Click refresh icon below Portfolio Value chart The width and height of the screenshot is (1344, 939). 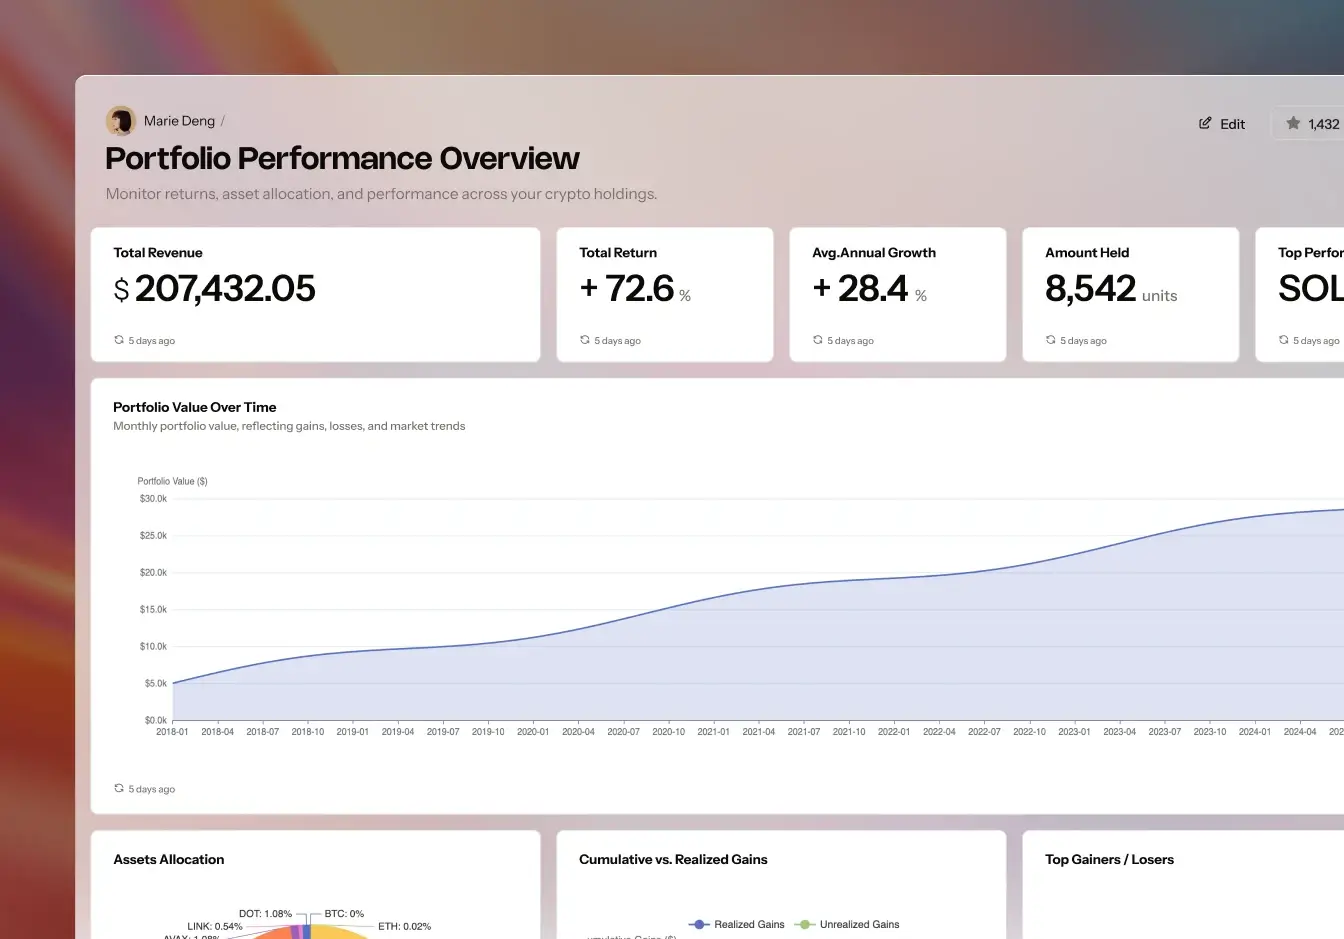click(x=119, y=788)
